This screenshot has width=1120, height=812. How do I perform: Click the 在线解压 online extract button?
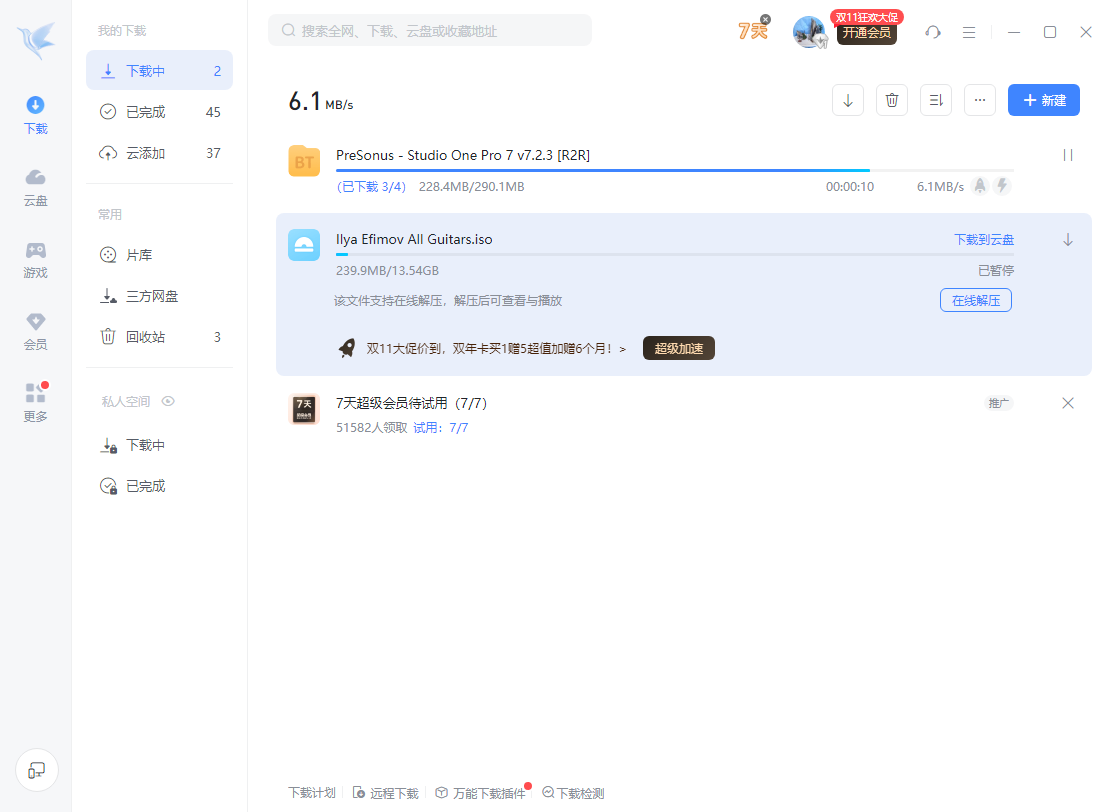click(x=975, y=300)
